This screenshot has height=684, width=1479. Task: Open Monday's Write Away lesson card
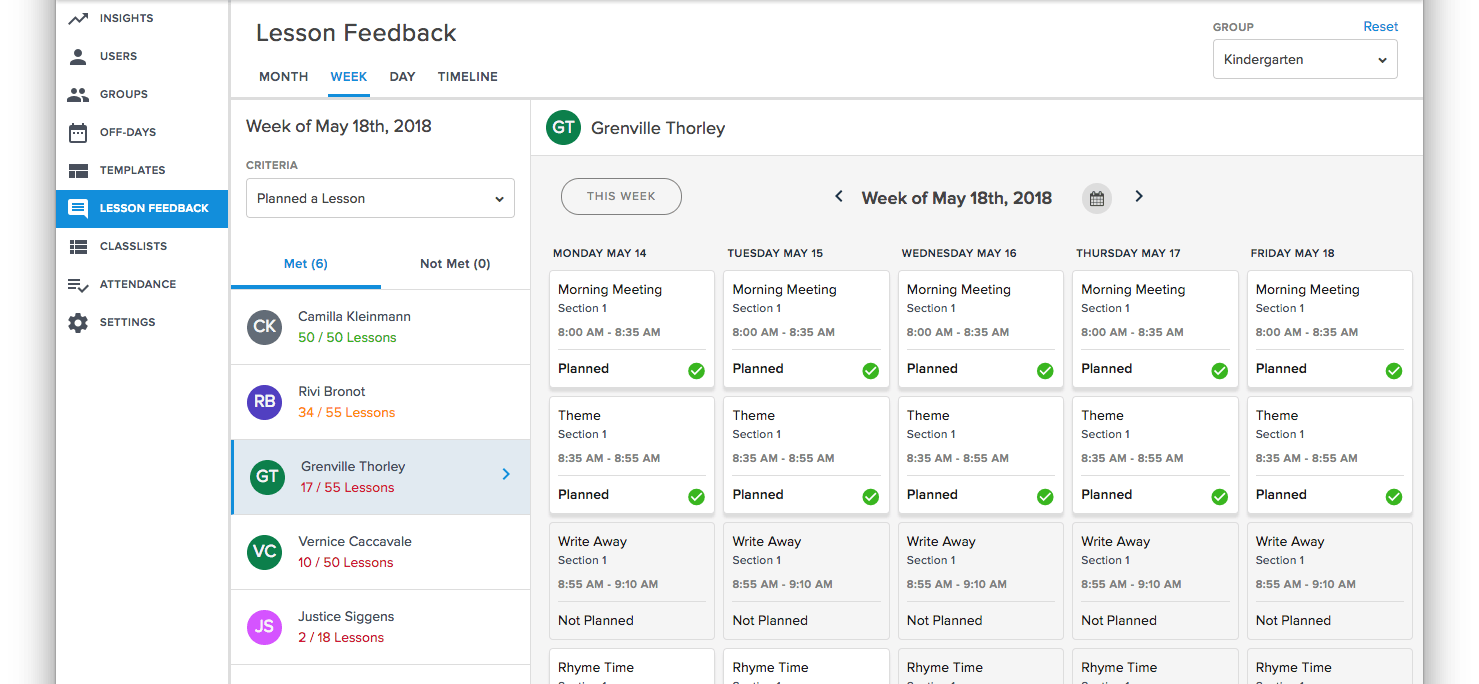pyautogui.click(x=632, y=581)
